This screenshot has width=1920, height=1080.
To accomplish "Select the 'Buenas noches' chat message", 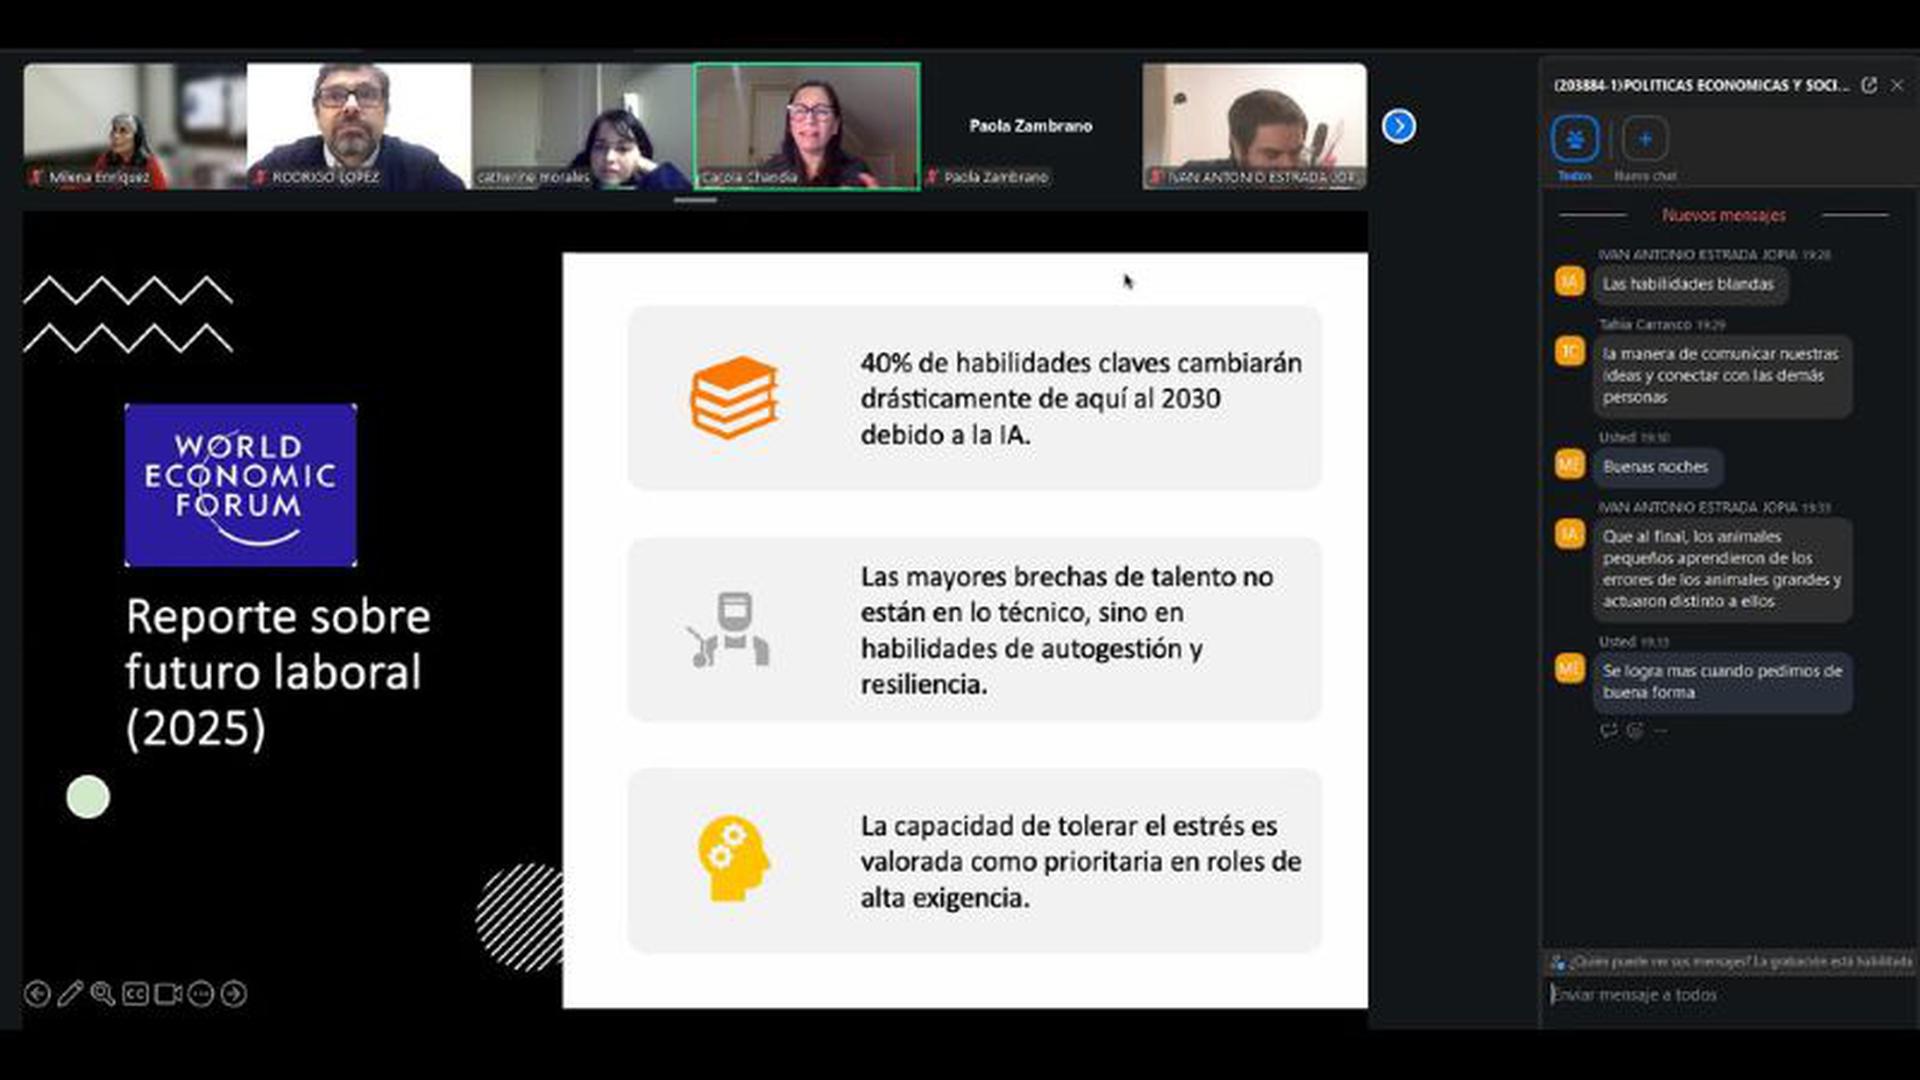I will coord(1657,467).
